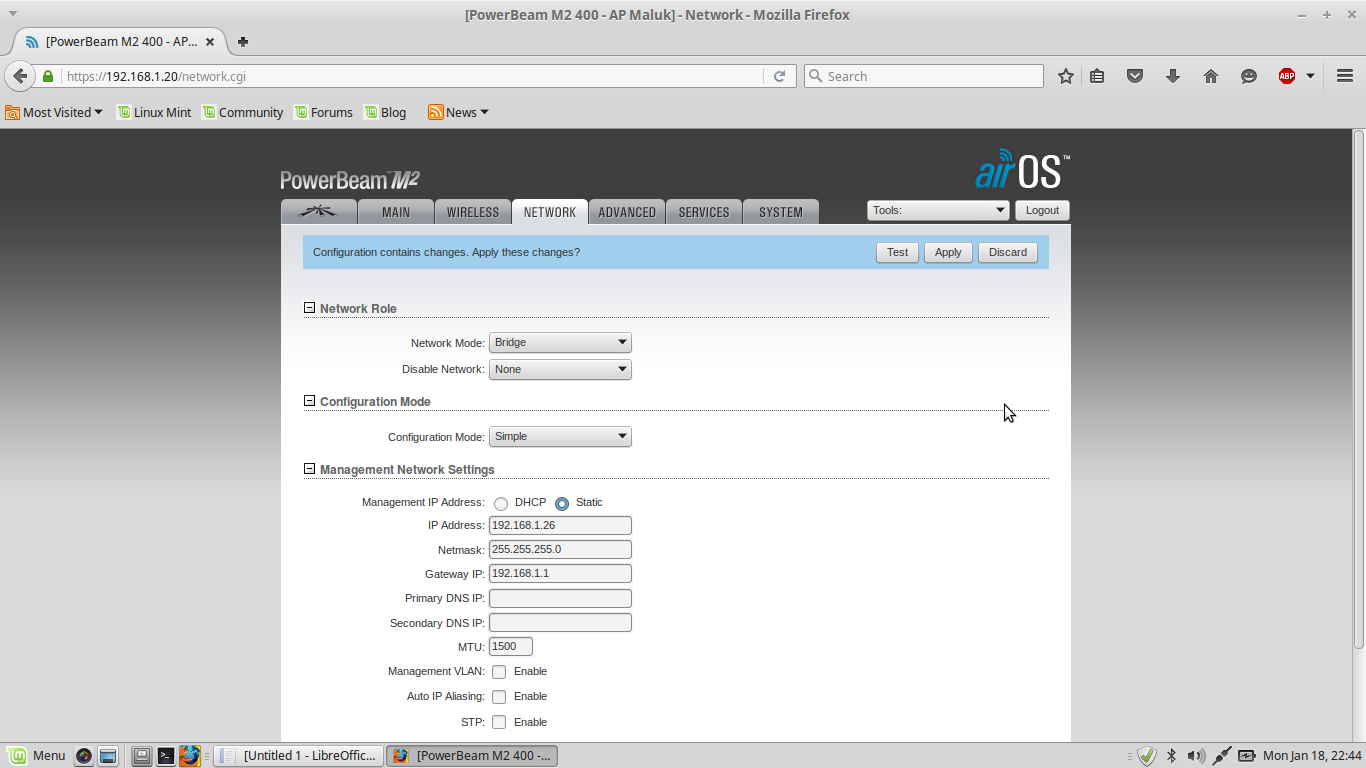The image size is (1366, 768).
Task: Open the Linux Mint Menu button
Action: point(36,755)
